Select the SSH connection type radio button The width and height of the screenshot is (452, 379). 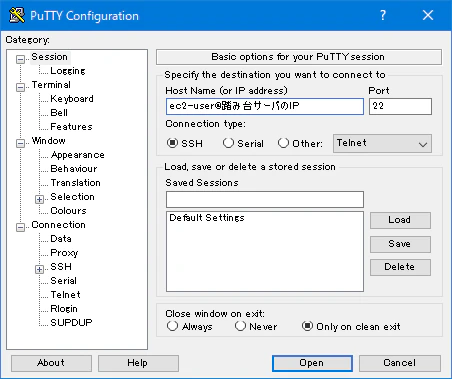[172, 143]
